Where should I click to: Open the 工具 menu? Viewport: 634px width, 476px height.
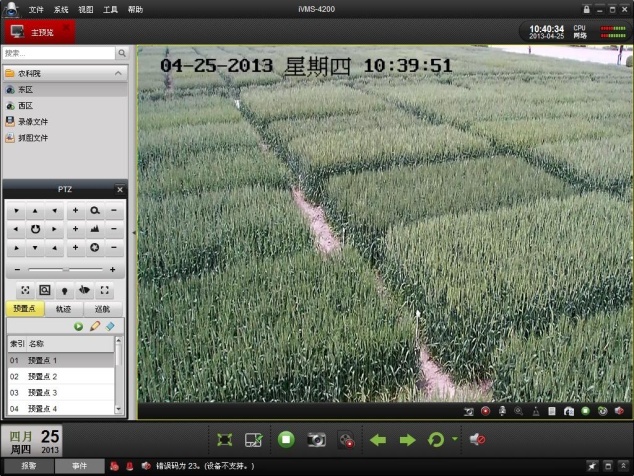110,8
